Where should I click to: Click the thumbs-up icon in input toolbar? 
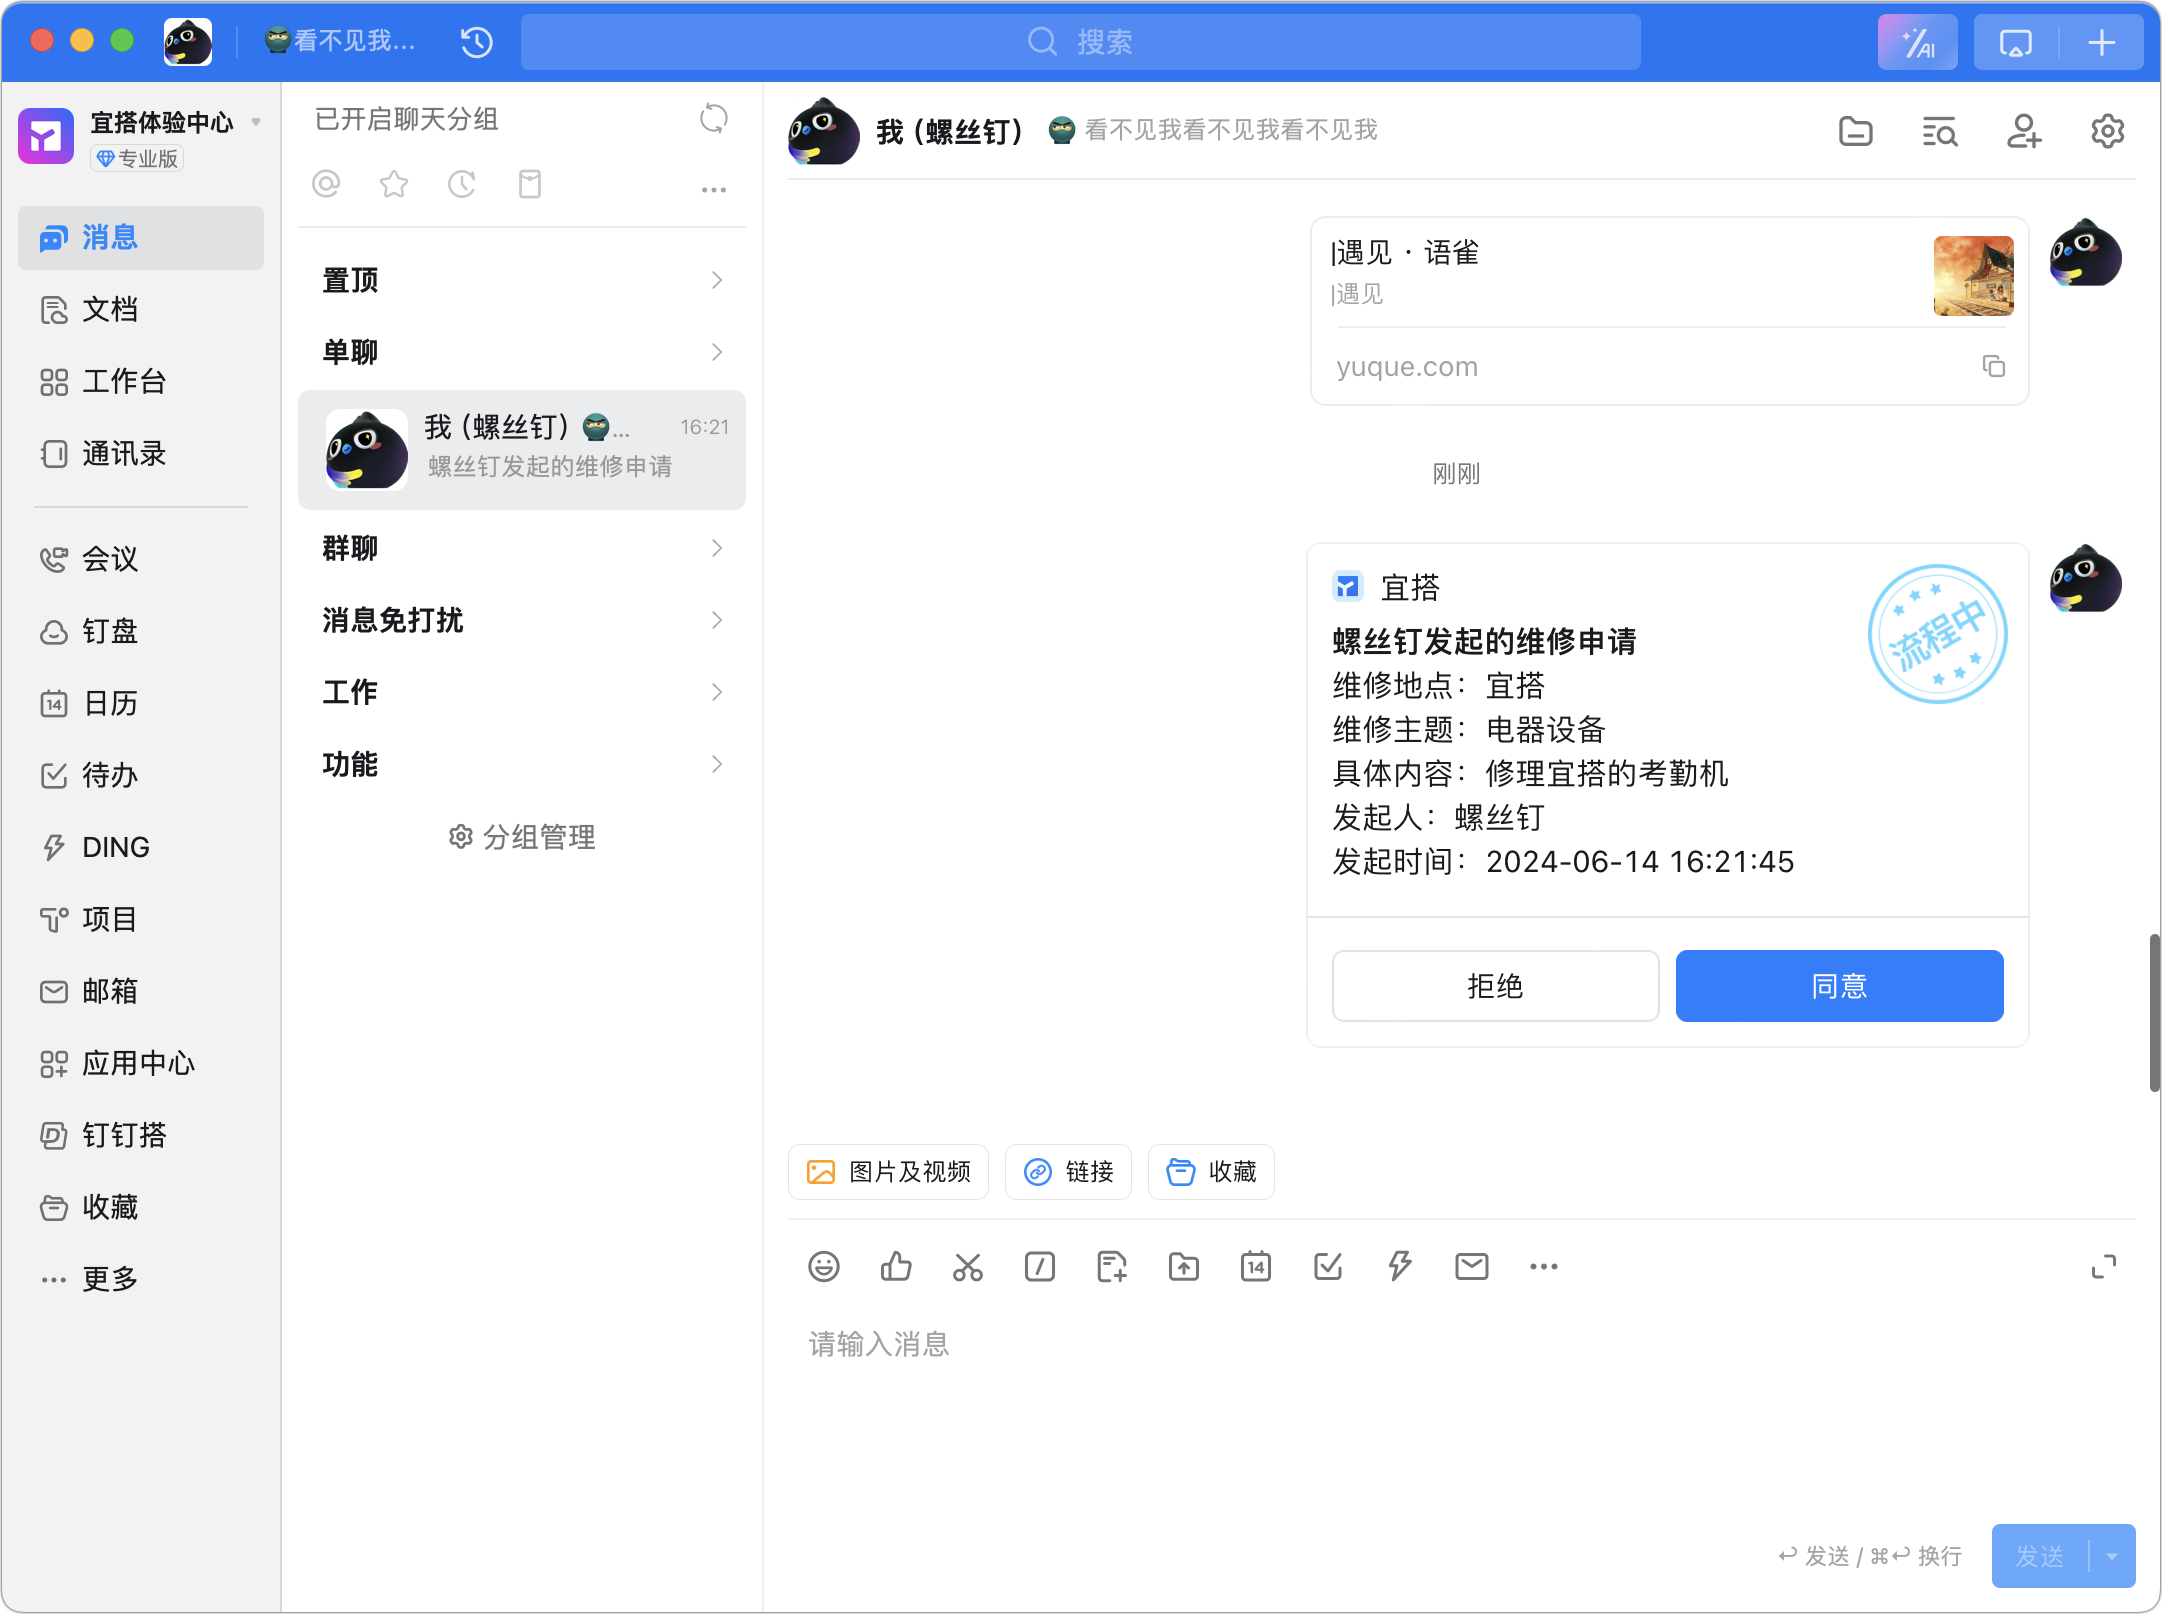click(x=896, y=1267)
